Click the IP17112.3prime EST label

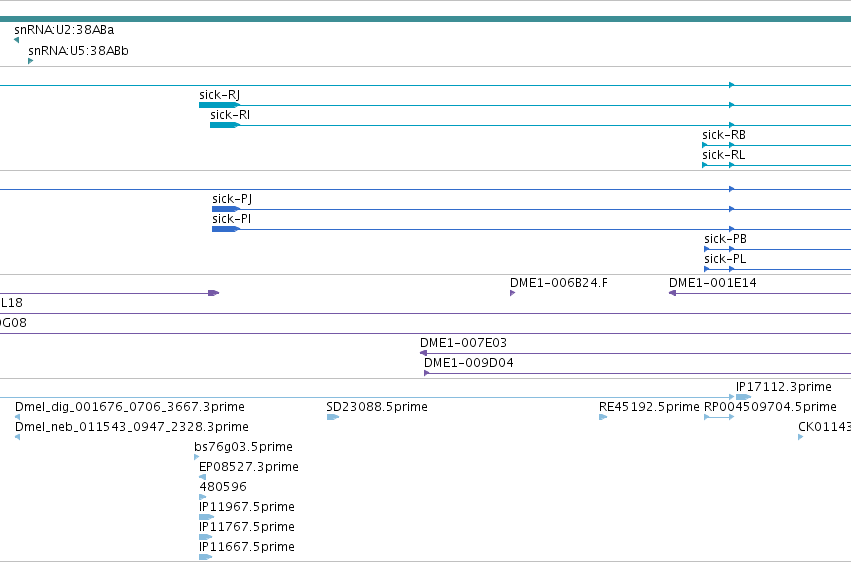(x=784, y=387)
